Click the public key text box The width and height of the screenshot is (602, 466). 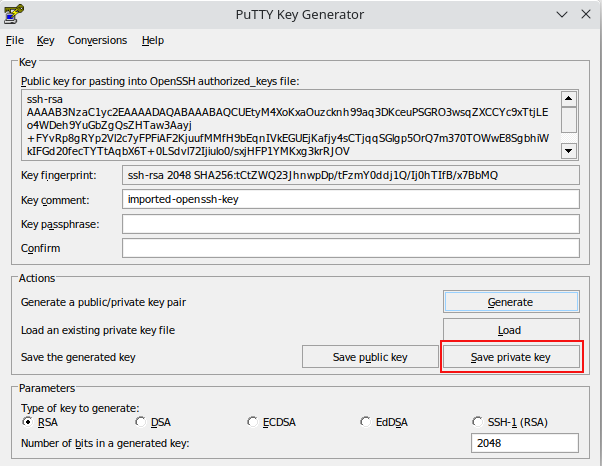(x=291, y=125)
